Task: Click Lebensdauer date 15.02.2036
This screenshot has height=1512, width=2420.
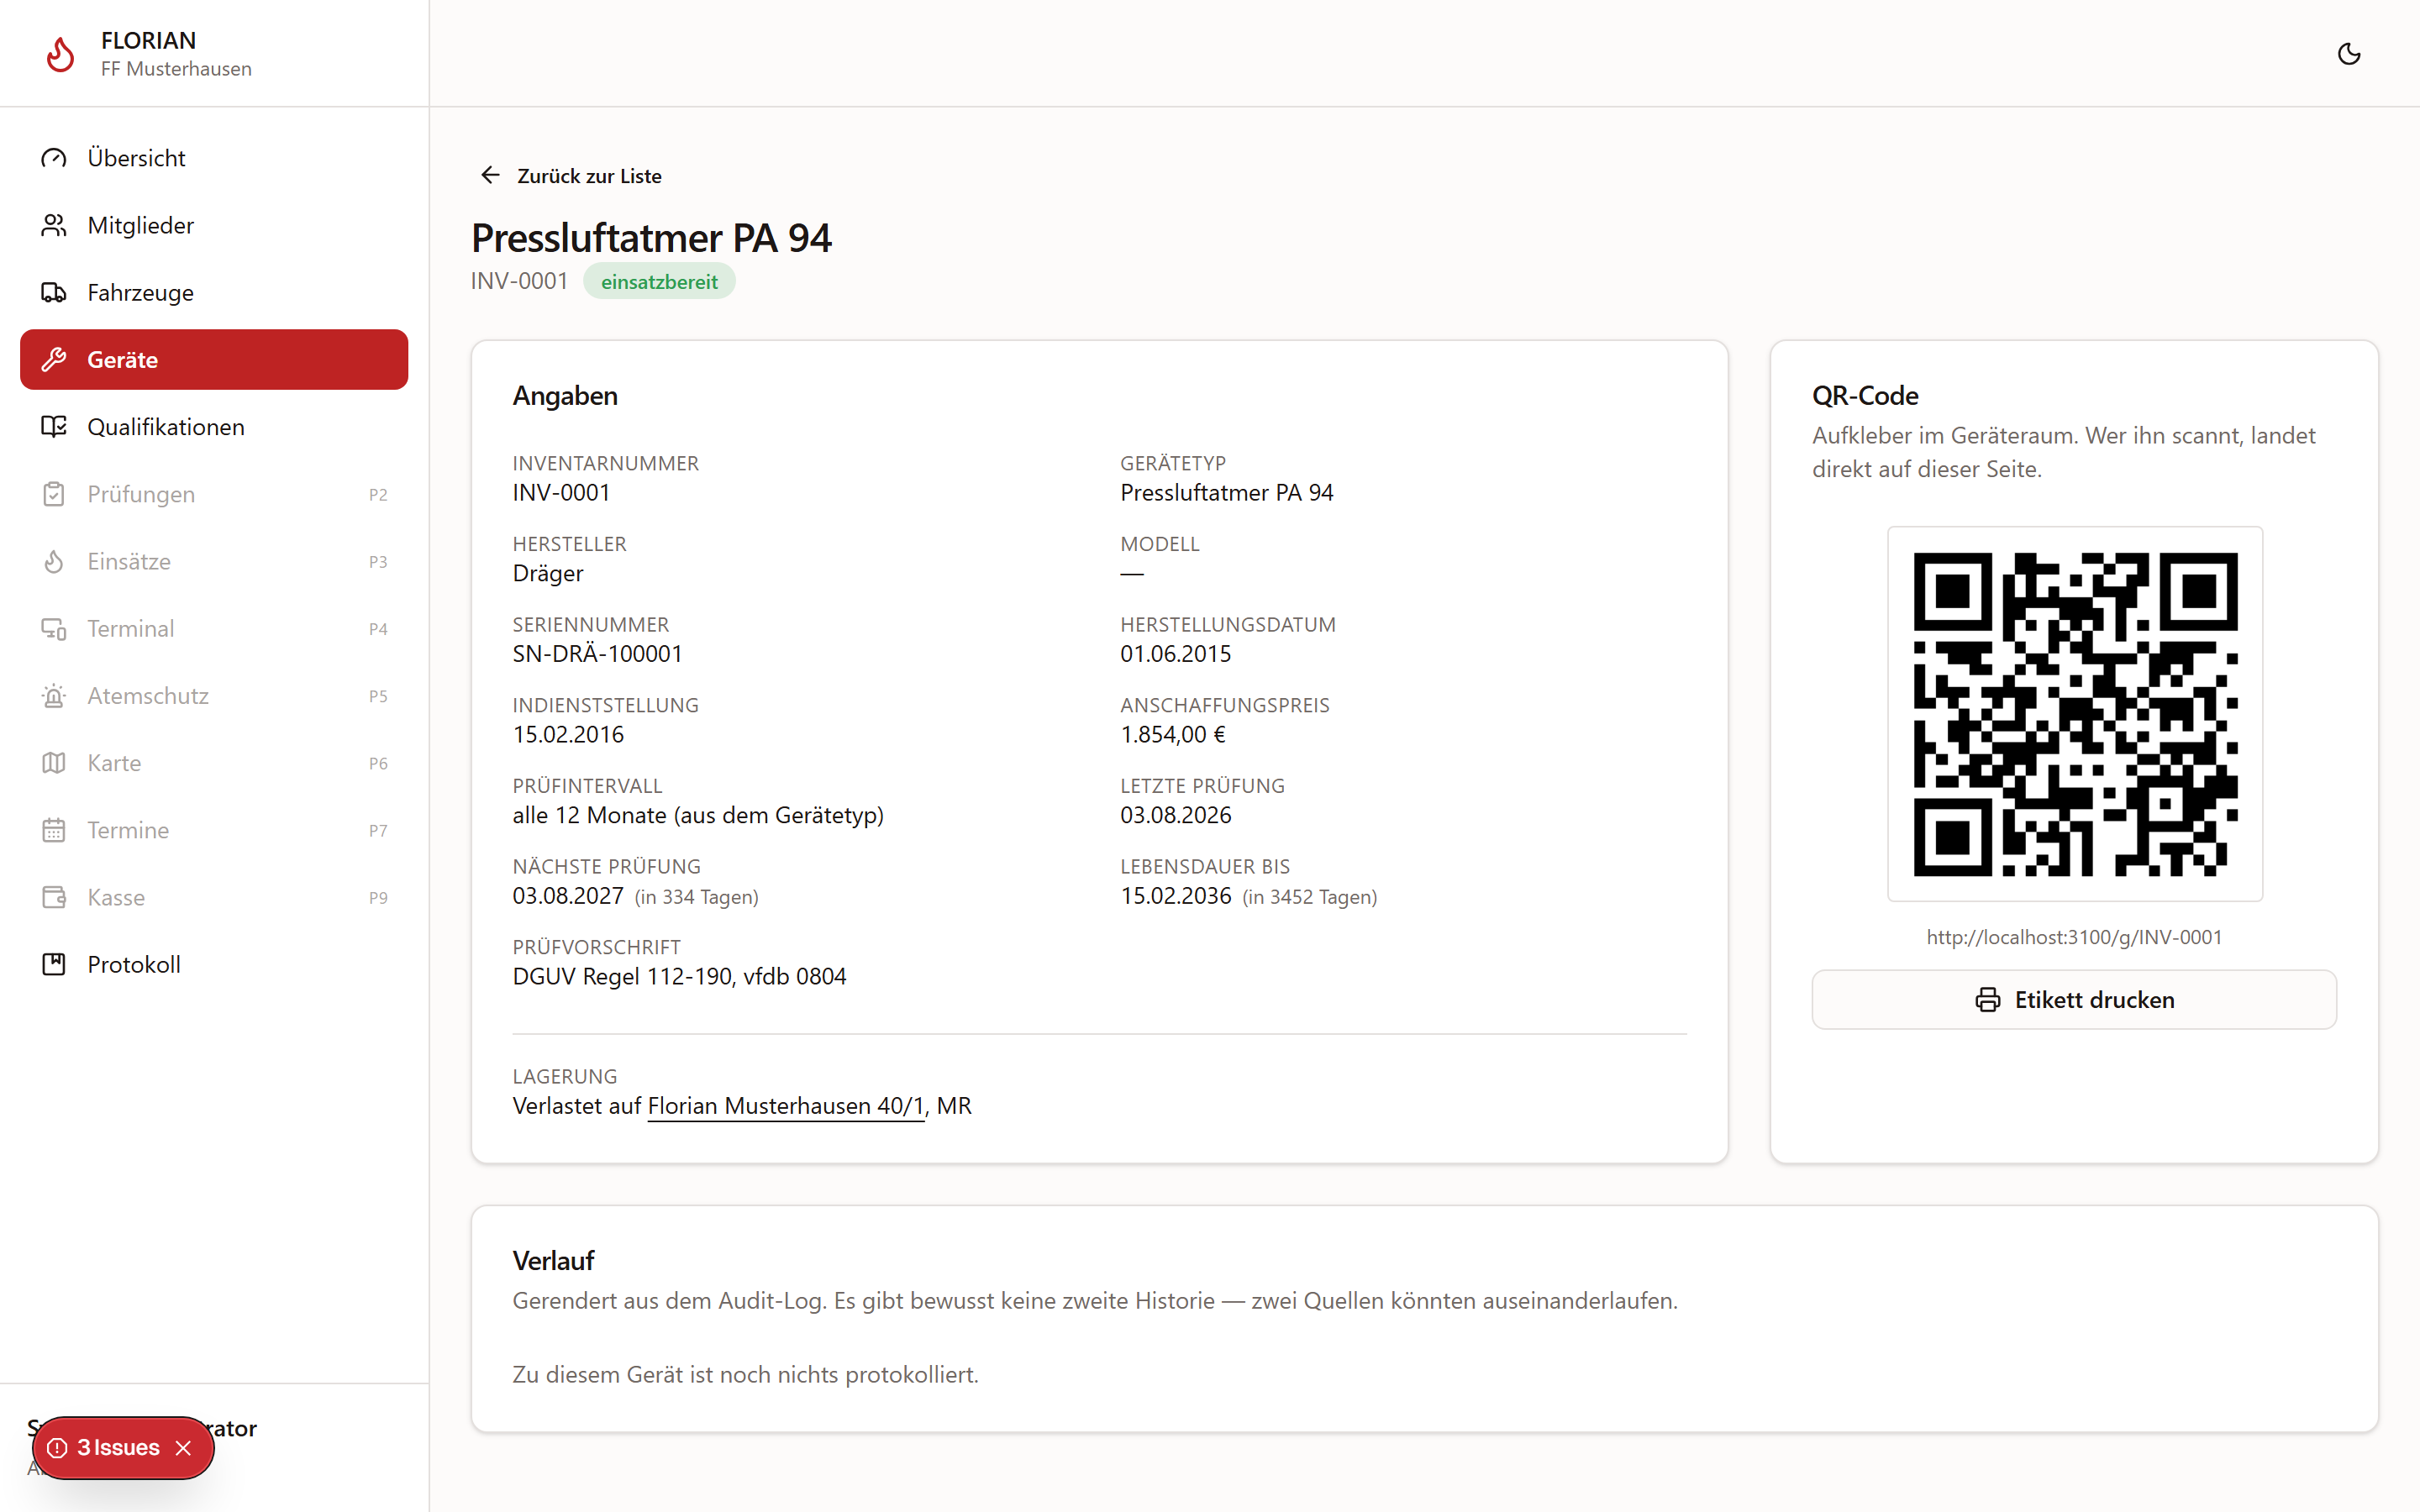Action: pyautogui.click(x=1176, y=896)
